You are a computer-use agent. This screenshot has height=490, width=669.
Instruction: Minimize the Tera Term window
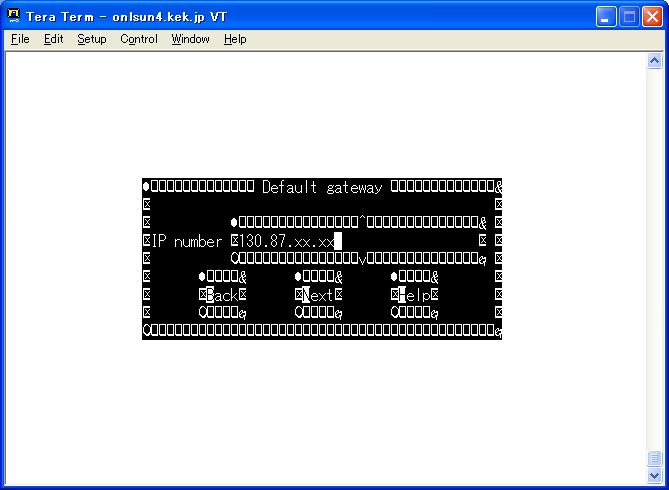click(605, 17)
